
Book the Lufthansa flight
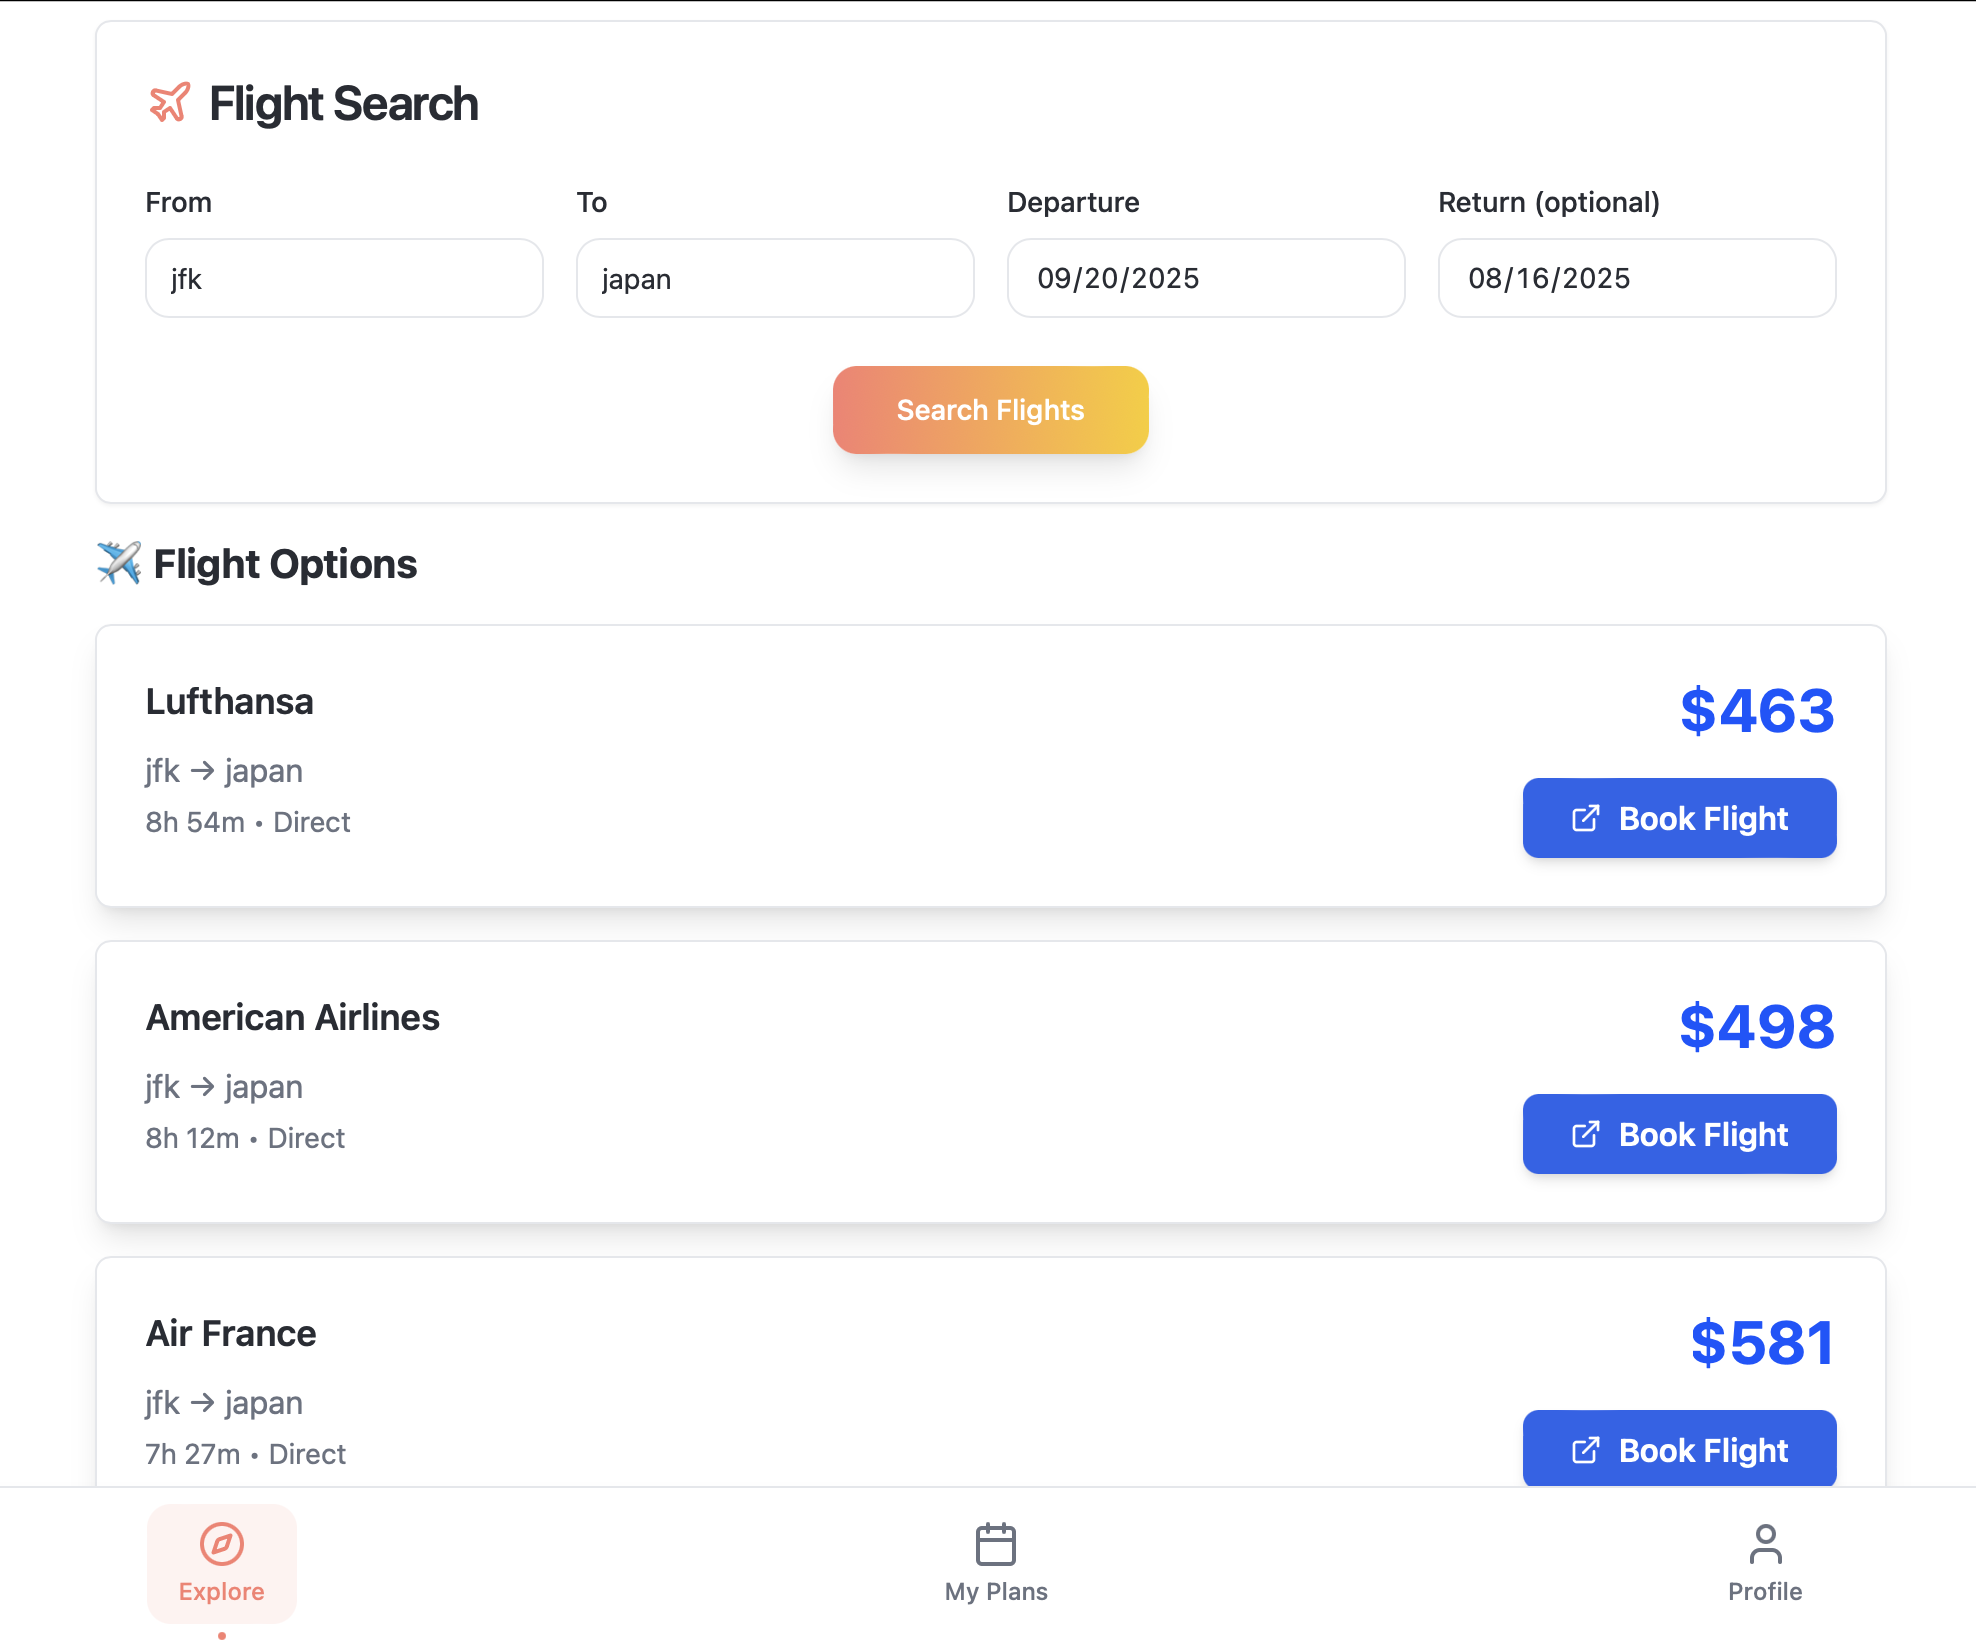[x=1679, y=818]
